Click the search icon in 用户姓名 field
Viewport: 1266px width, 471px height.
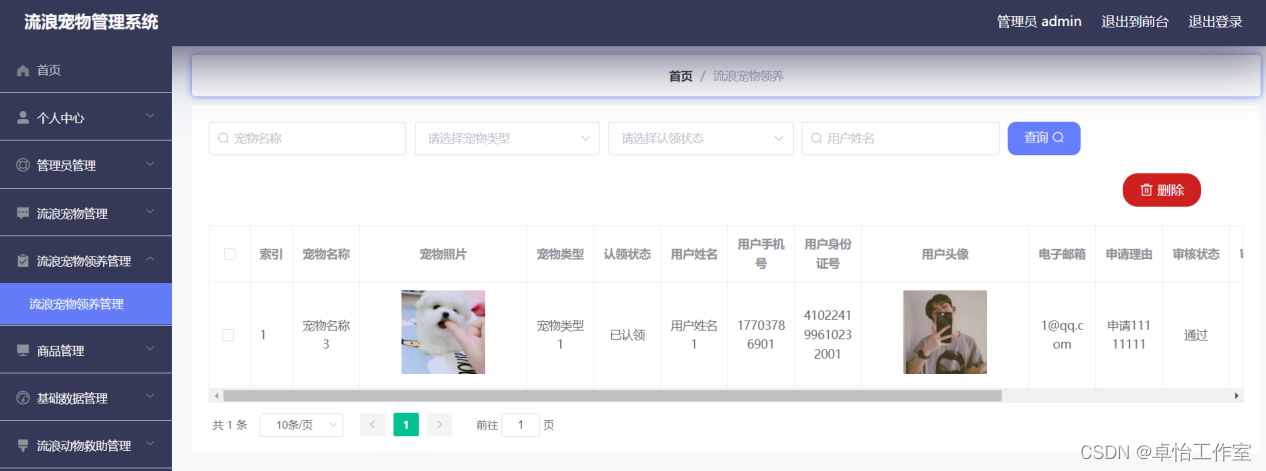pyautogui.click(x=817, y=139)
